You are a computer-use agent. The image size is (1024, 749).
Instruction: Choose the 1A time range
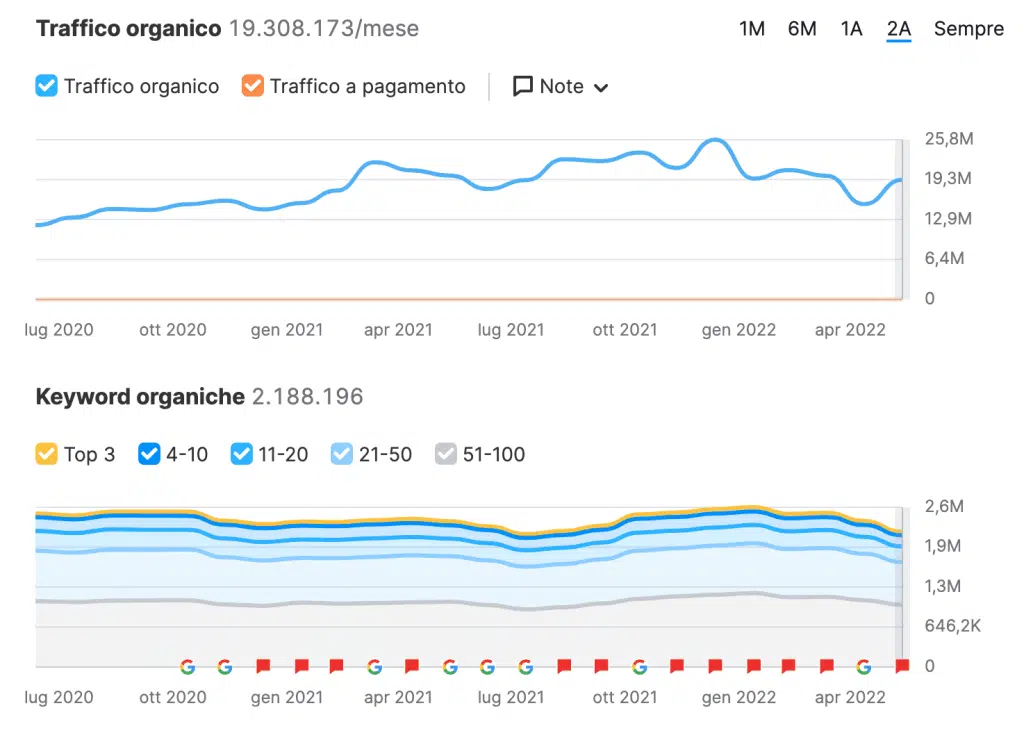tap(851, 29)
